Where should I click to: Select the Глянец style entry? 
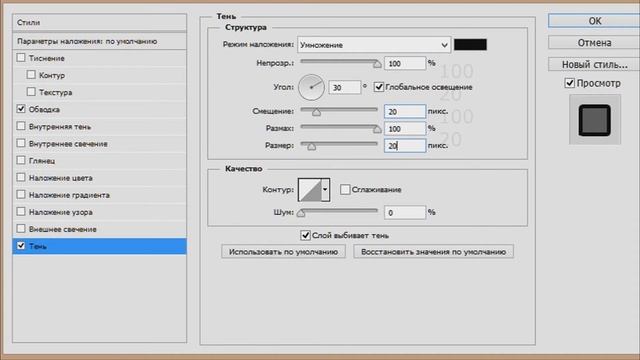point(42,161)
